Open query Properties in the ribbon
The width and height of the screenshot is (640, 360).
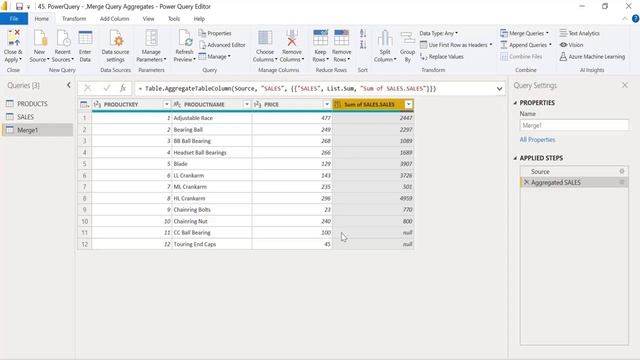[x=215, y=33]
